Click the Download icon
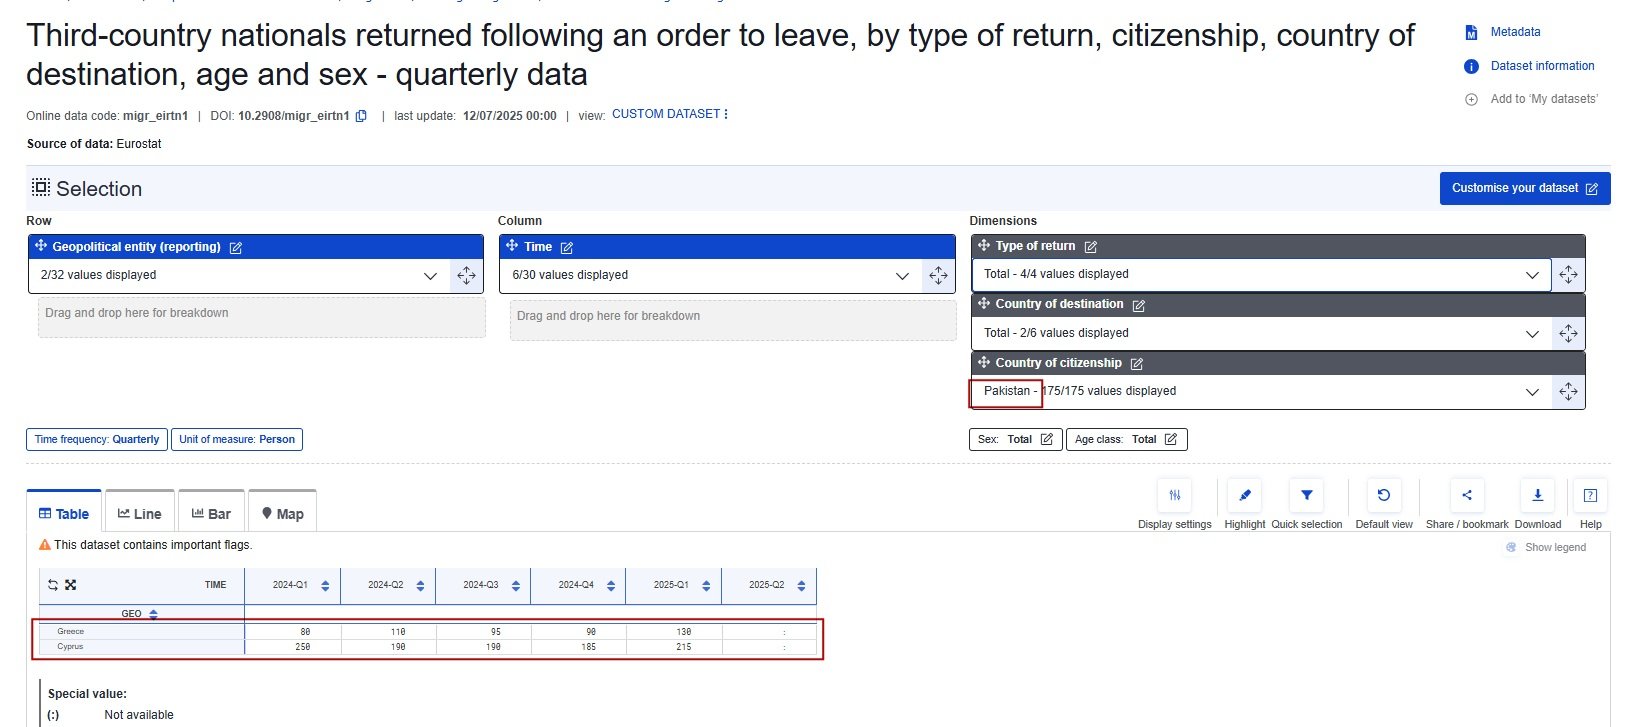This screenshot has width=1650, height=727. pos(1537,495)
